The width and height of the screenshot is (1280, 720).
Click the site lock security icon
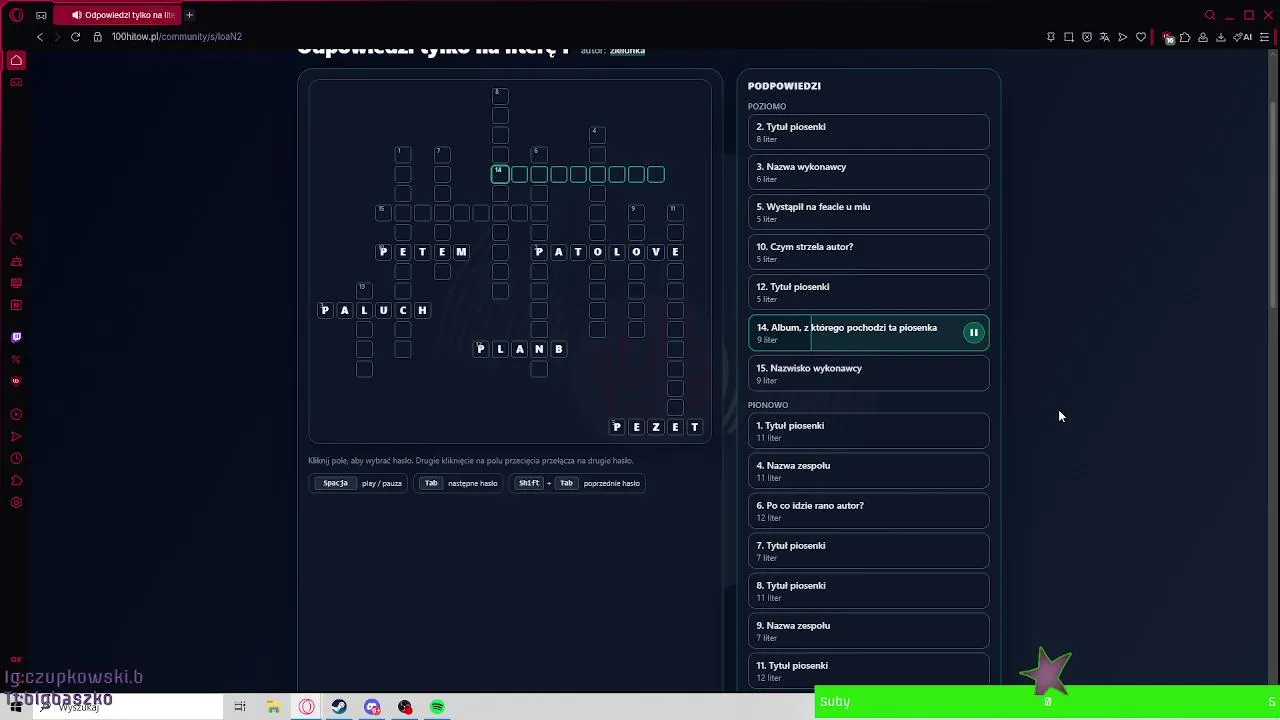[98, 37]
